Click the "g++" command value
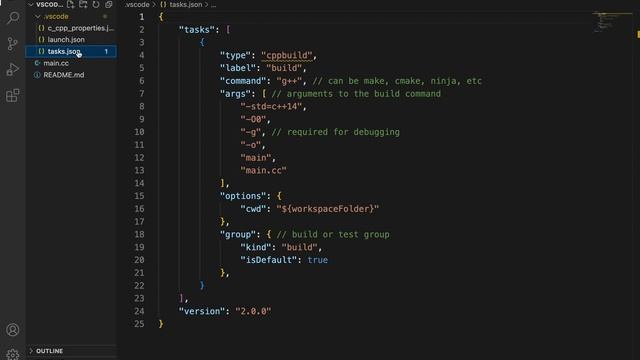 [x=289, y=81]
